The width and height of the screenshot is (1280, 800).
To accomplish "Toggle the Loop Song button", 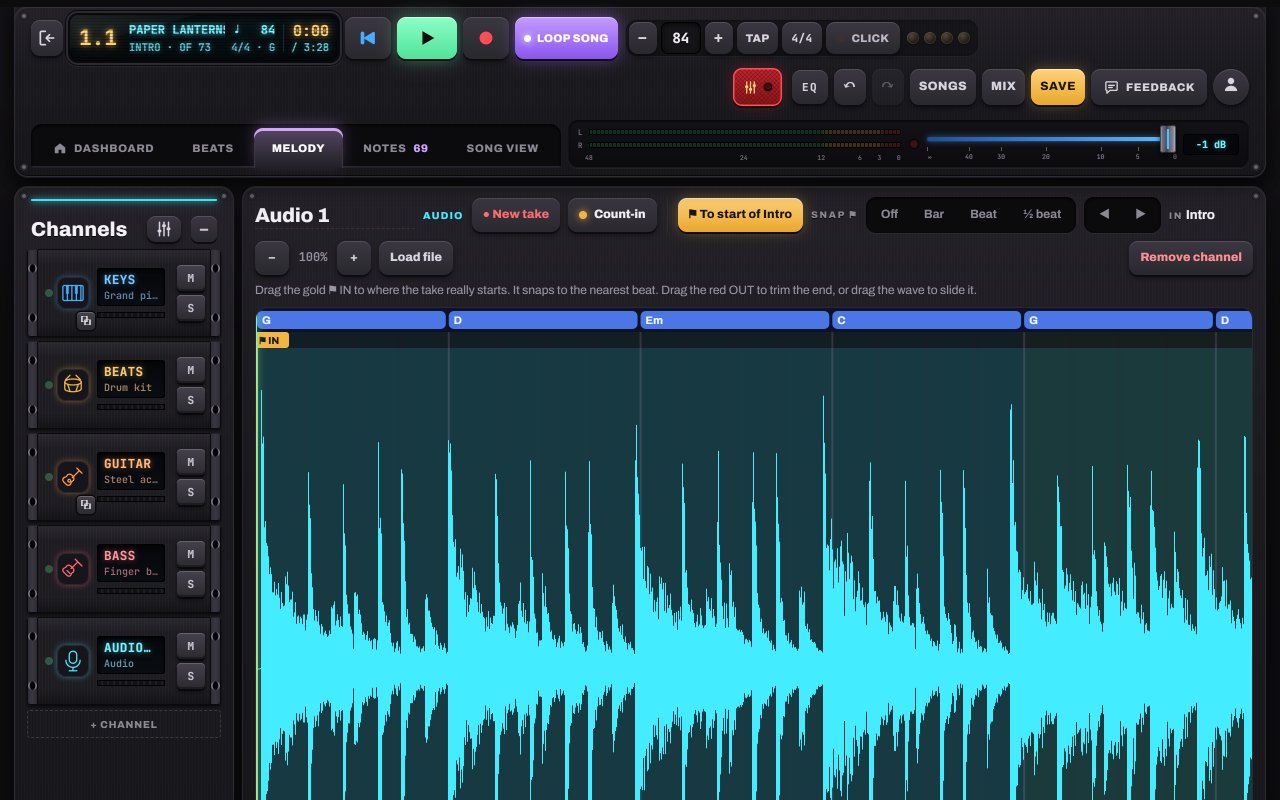I will pyautogui.click(x=566, y=38).
